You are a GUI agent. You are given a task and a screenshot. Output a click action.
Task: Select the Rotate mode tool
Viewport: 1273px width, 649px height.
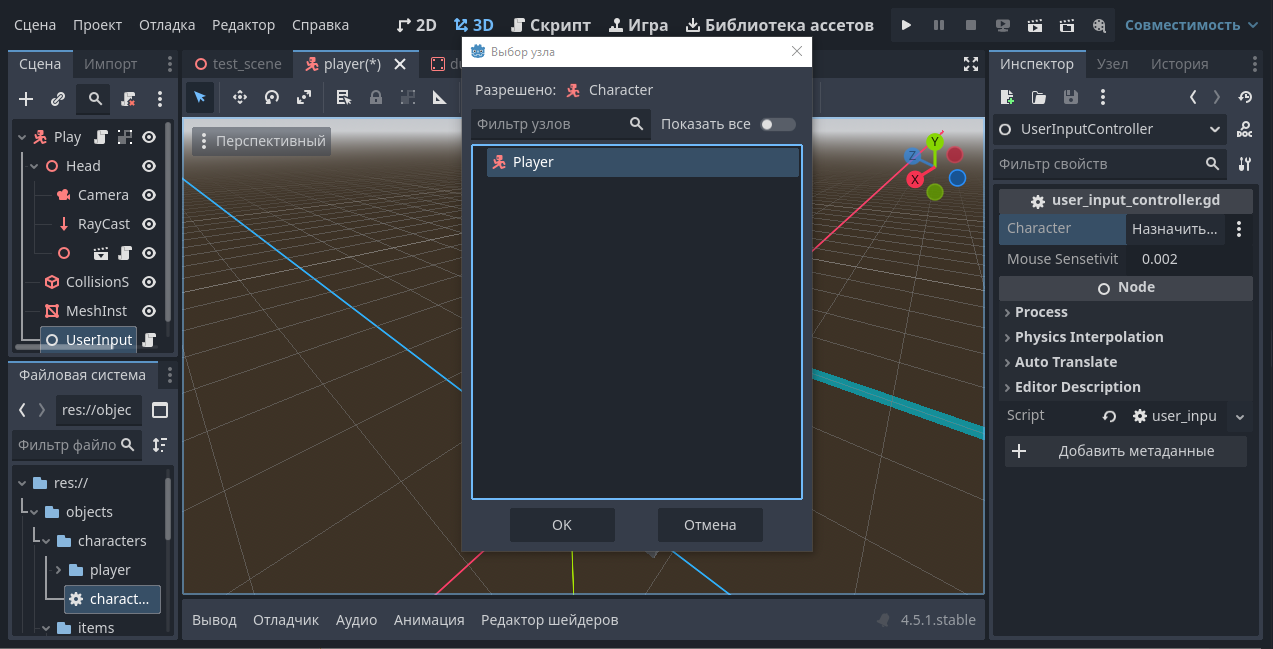(x=272, y=97)
